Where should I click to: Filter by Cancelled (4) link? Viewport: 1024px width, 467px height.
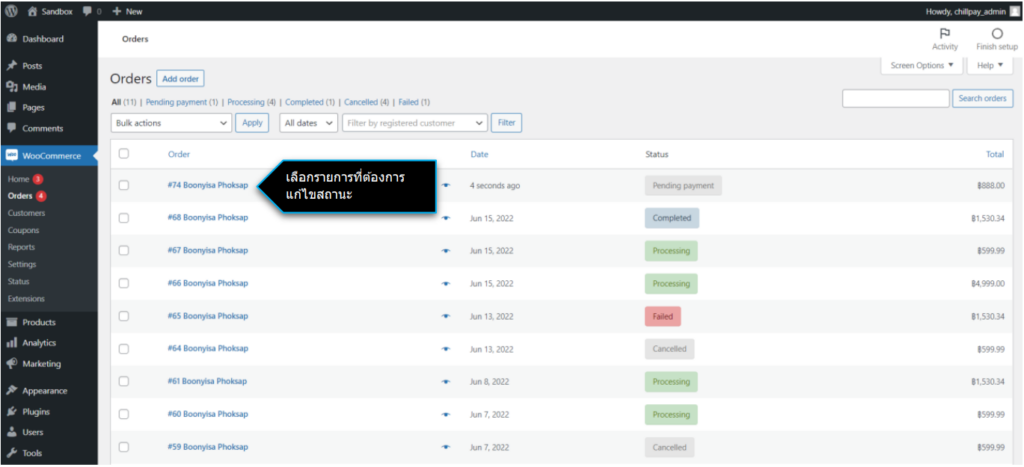click(366, 103)
